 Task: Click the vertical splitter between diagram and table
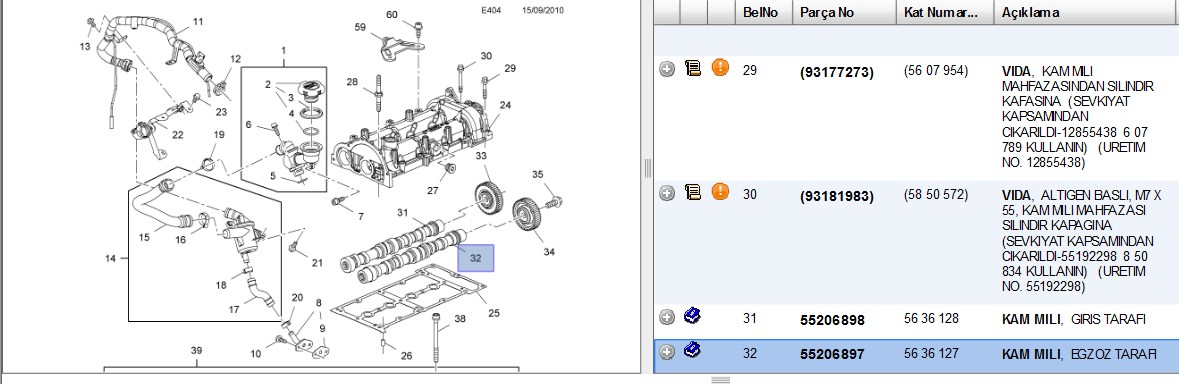[647, 168]
